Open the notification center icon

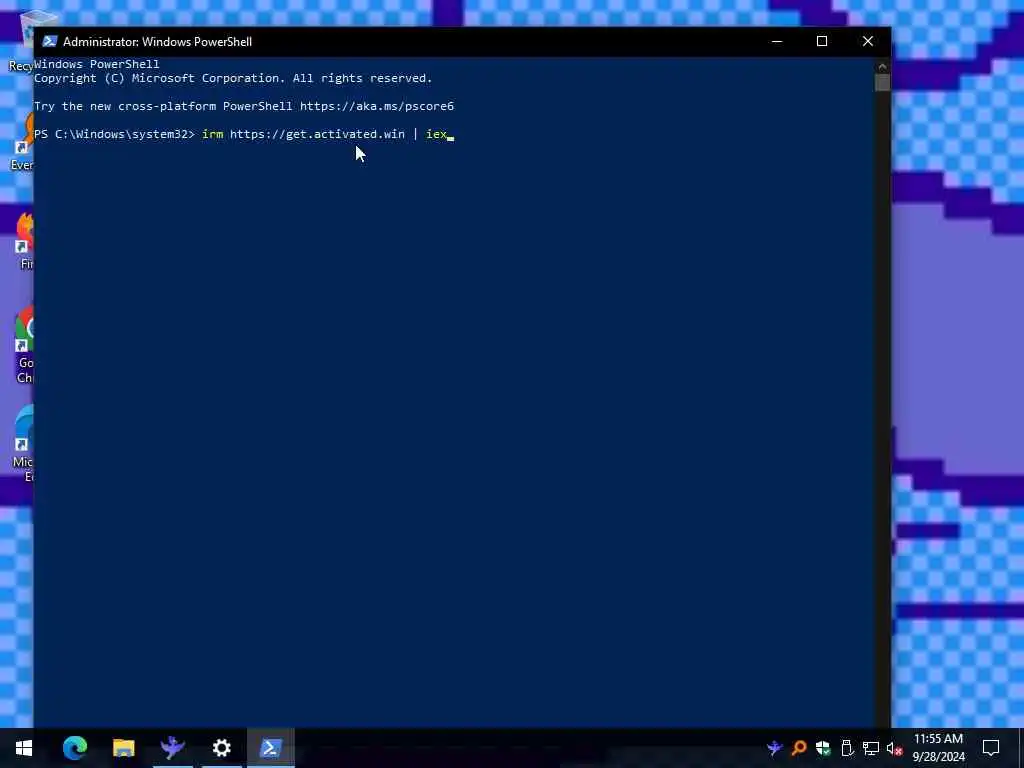click(991, 748)
